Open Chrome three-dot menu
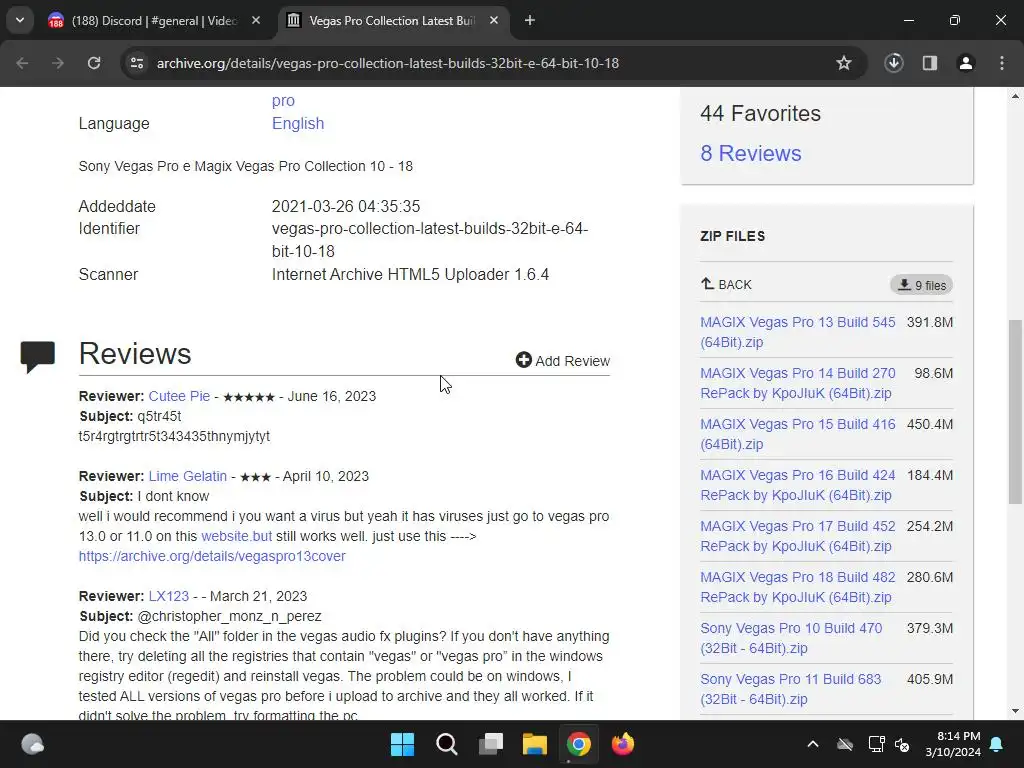This screenshot has height=768, width=1024. click(x=1002, y=63)
